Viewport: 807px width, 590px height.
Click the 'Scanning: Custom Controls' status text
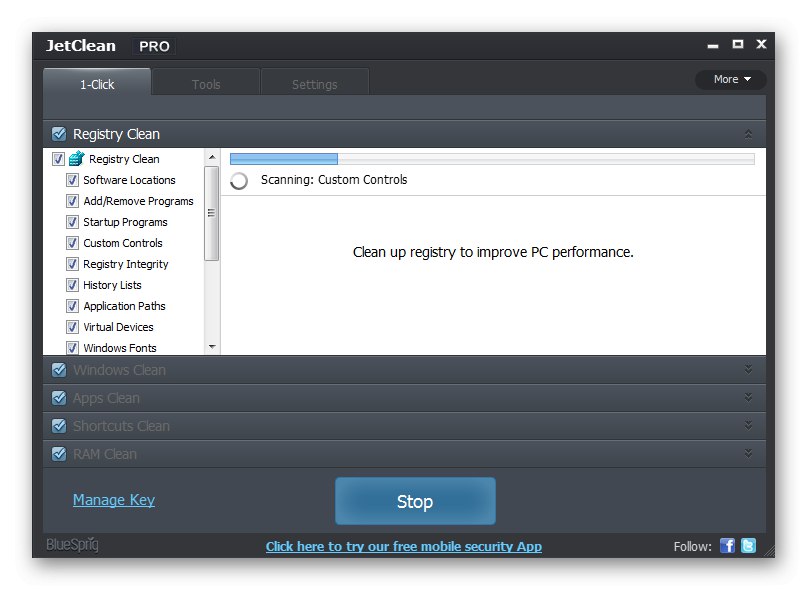pos(334,180)
